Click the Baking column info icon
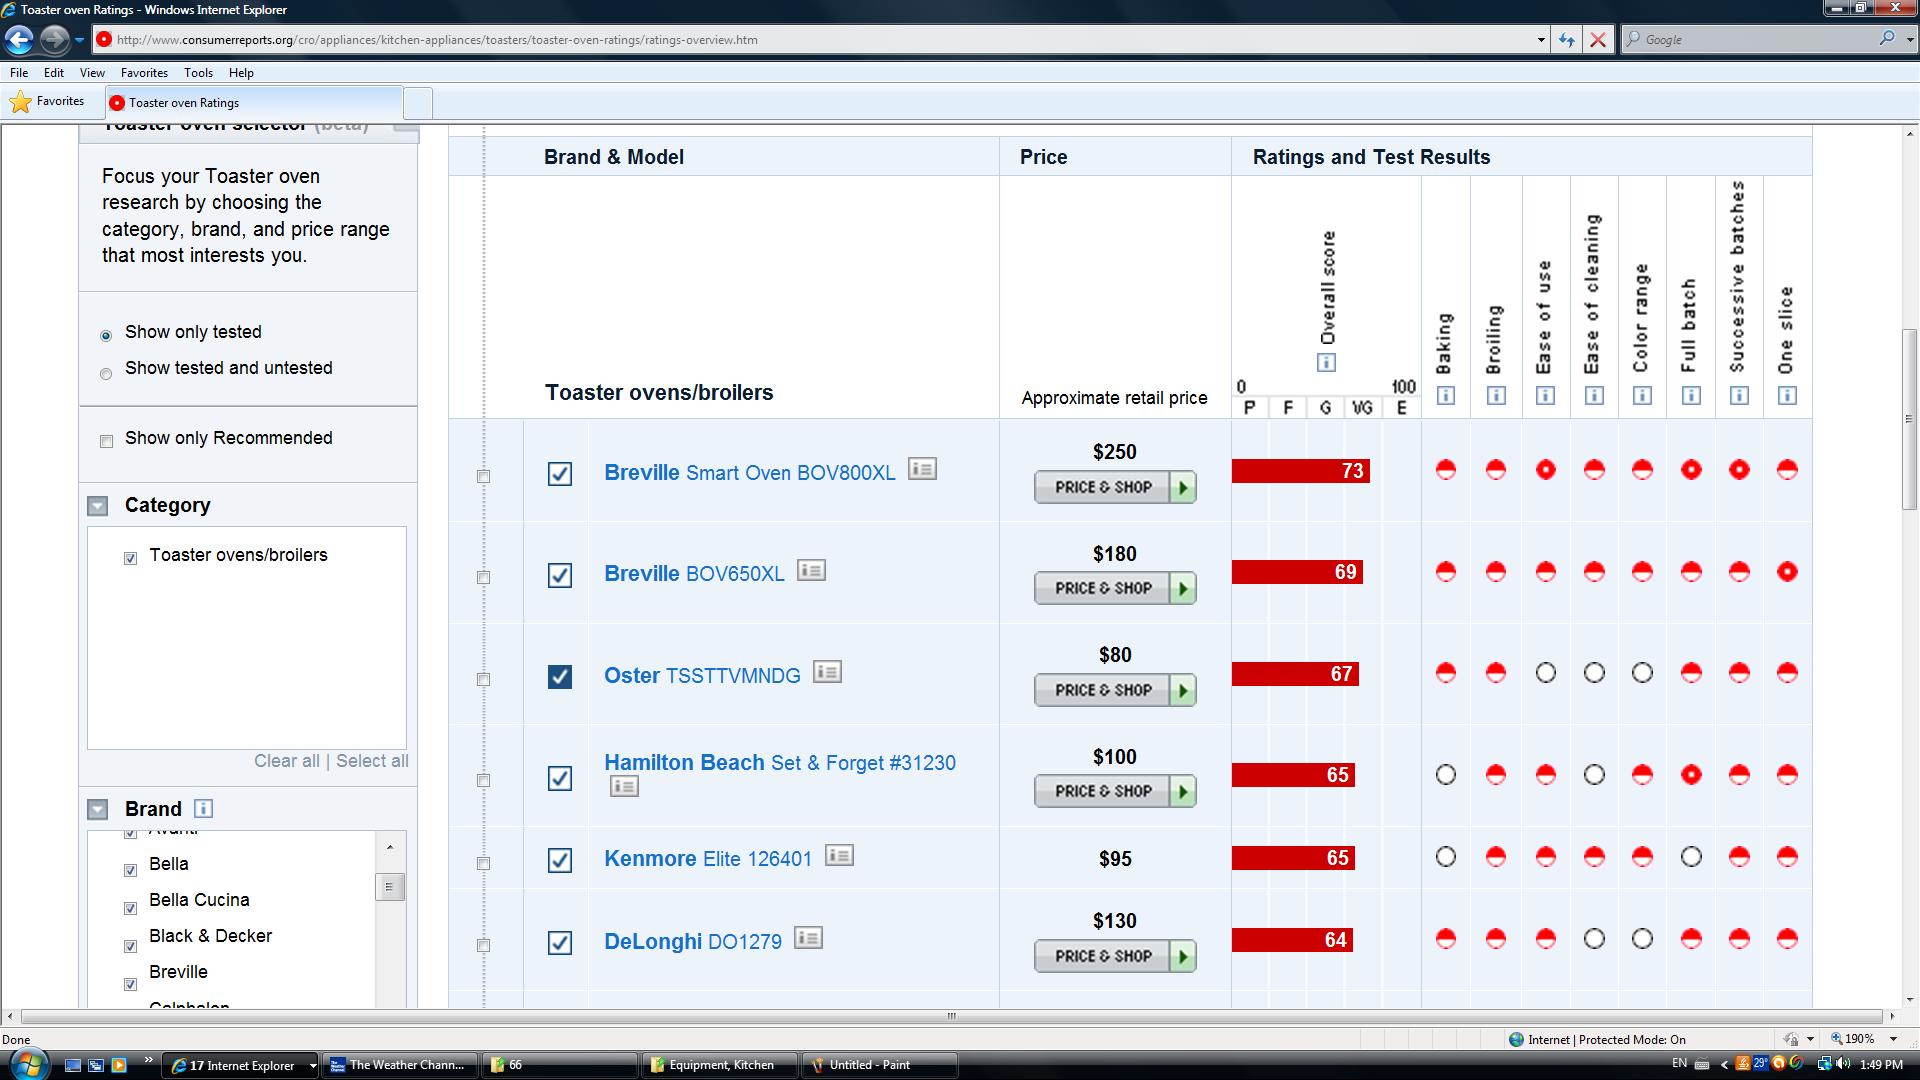 (1446, 396)
